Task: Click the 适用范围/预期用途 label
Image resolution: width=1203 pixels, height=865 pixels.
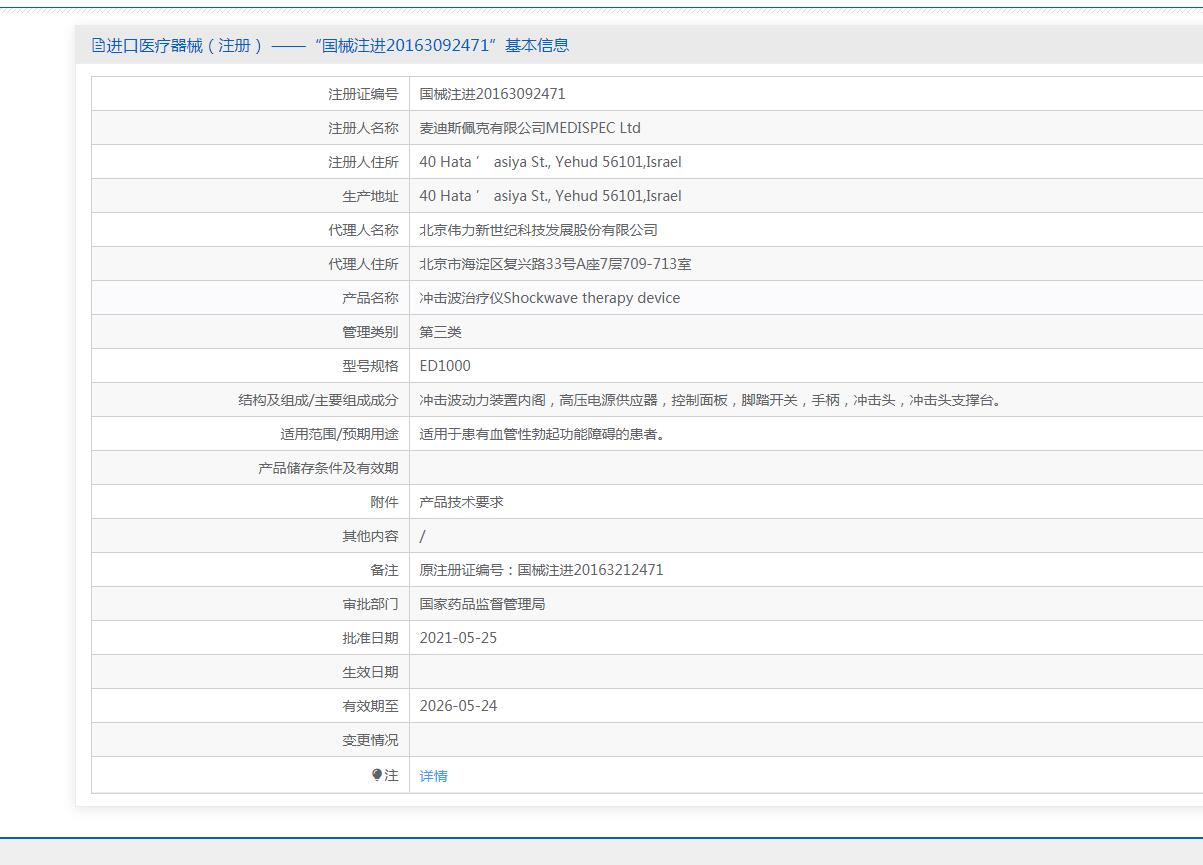Action: [339, 434]
